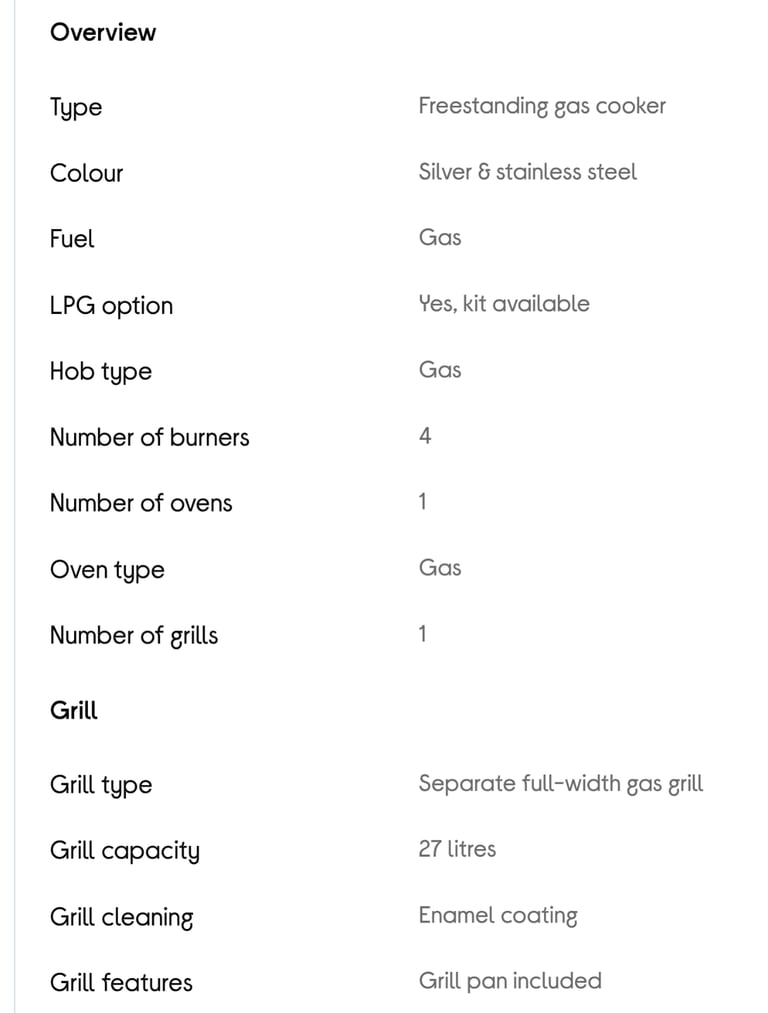Select the Grill pan included text
Viewport: 768px width, 1013px height.
click(x=510, y=981)
